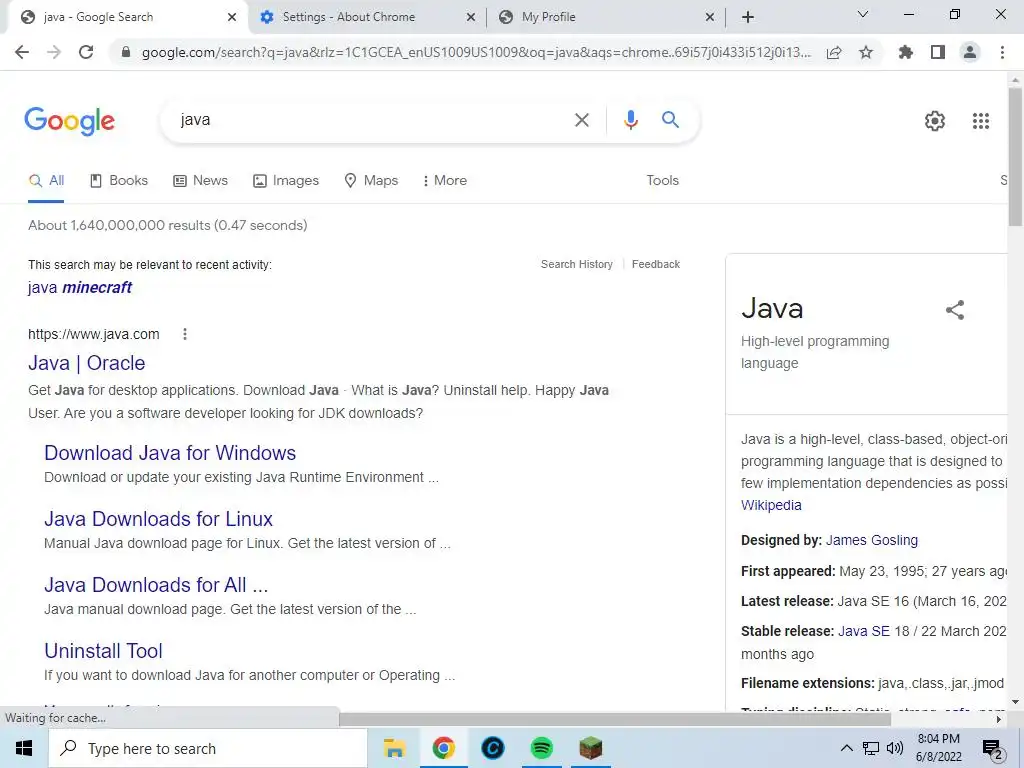Click the horizontal scrollbar thumb
Viewport: 1024px width, 768px height.
pos(615,719)
